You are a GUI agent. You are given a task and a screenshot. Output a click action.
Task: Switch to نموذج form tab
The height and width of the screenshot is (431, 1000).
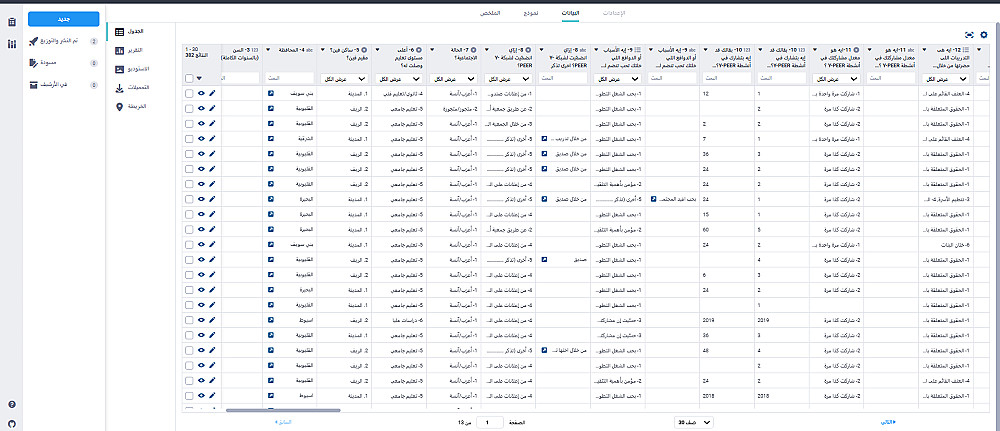pyautogui.click(x=530, y=13)
